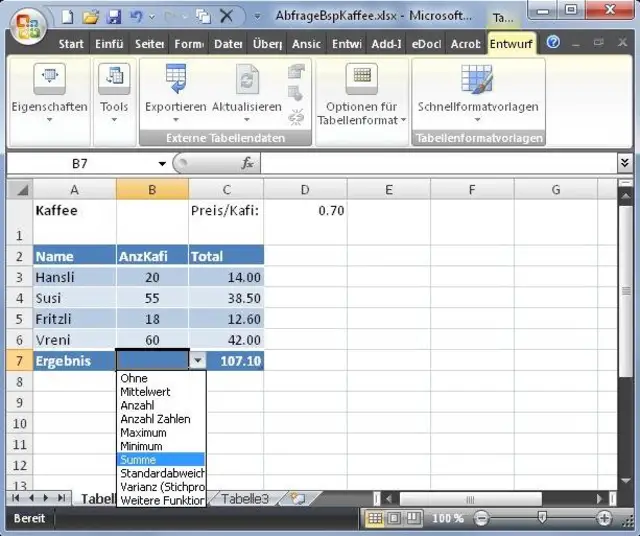The image size is (640, 536).
Task: Select row 4 header
Action: pyautogui.click(x=20, y=298)
